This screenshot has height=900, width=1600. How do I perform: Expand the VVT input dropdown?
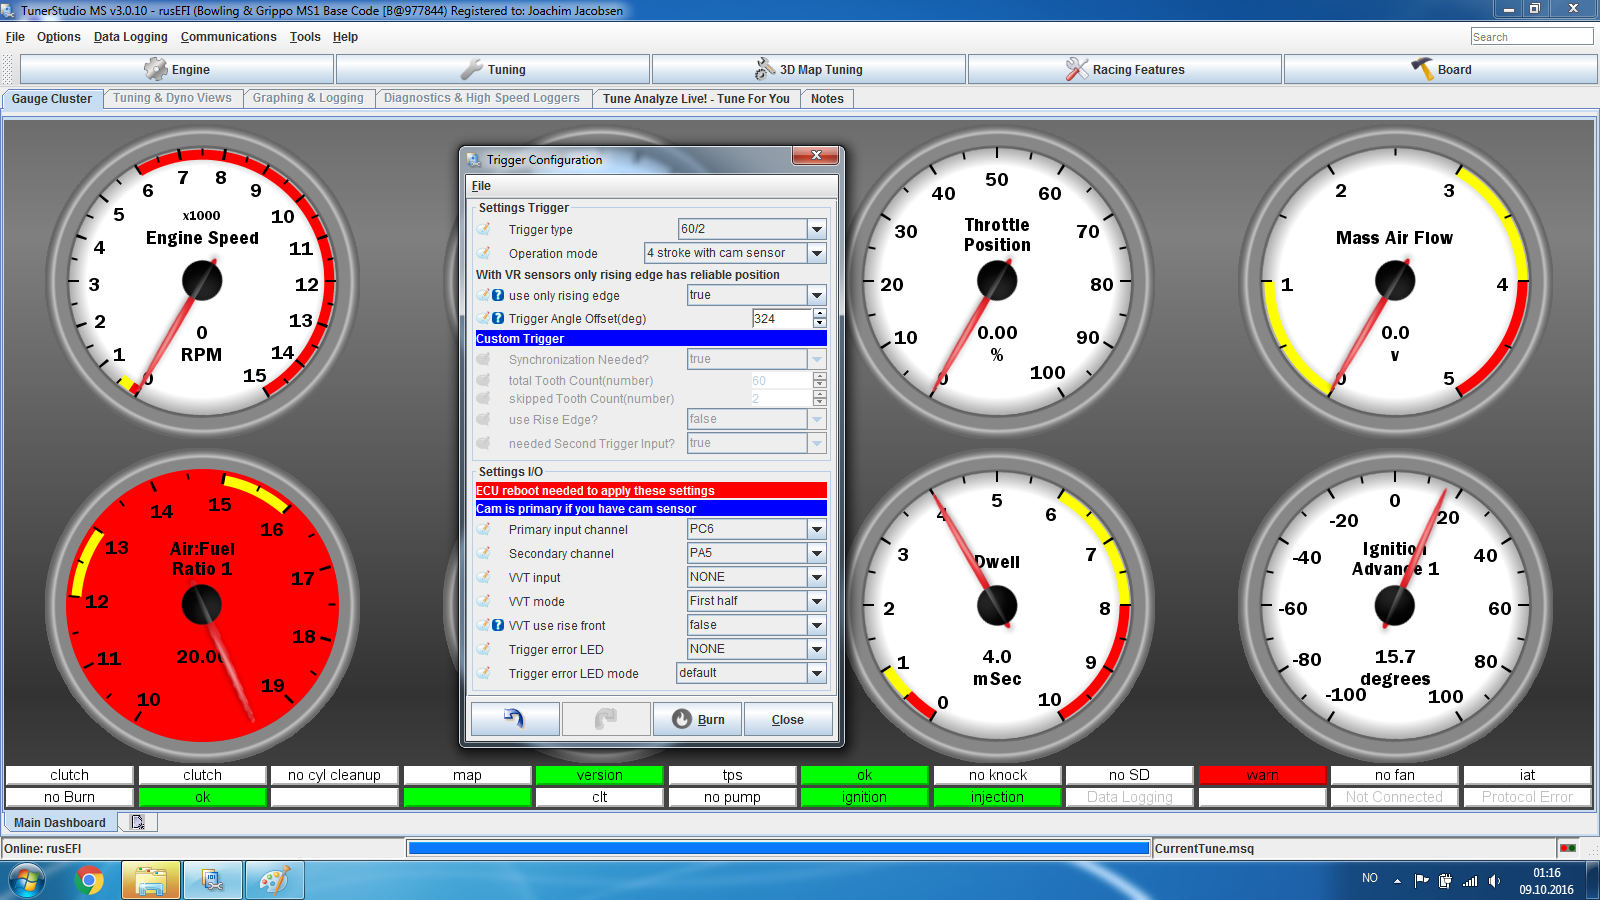click(x=817, y=577)
